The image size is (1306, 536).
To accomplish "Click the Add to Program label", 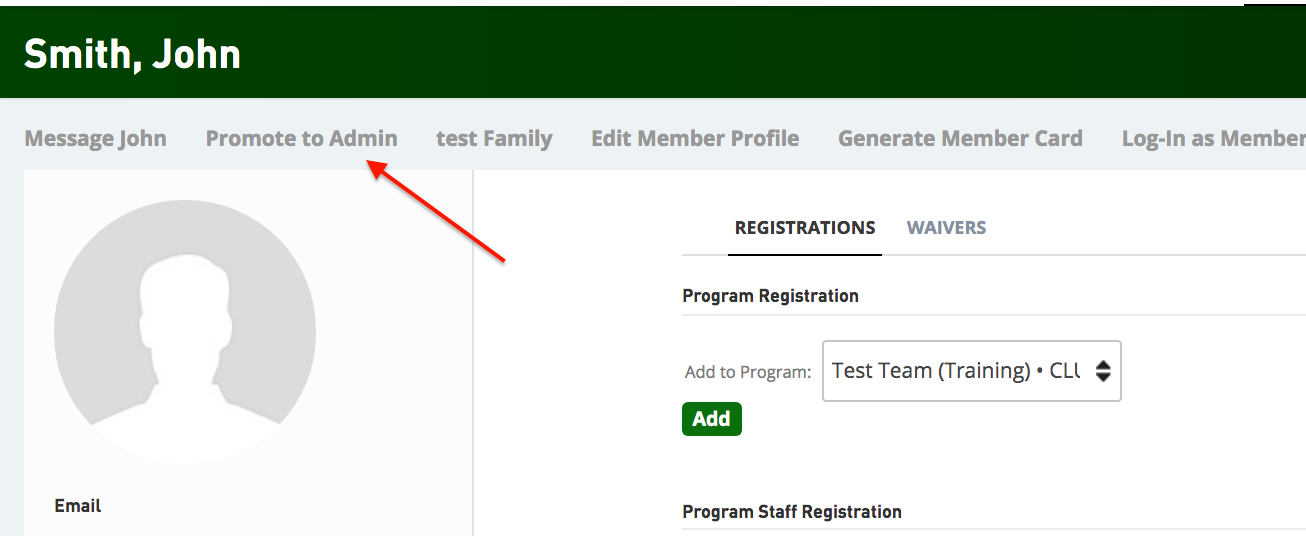I will pyautogui.click(x=748, y=372).
